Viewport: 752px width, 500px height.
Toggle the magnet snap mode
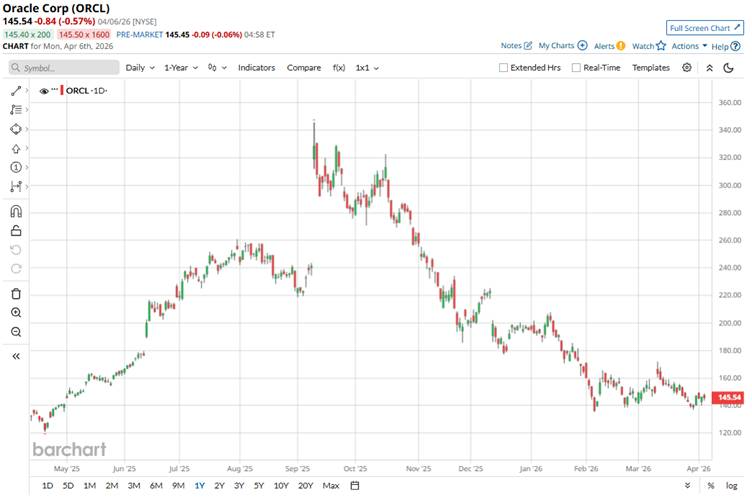click(x=16, y=211)
